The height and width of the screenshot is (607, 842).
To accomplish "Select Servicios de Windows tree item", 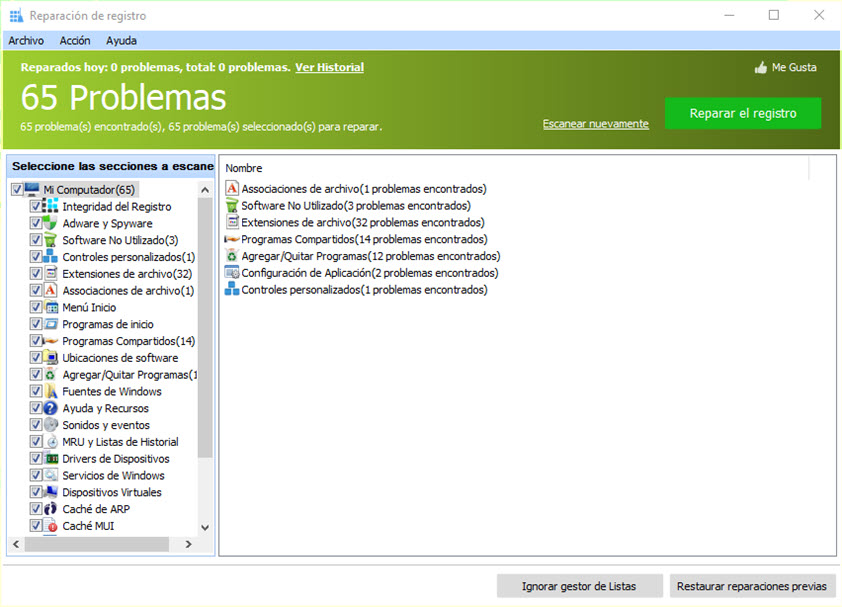I will point(113,475).
